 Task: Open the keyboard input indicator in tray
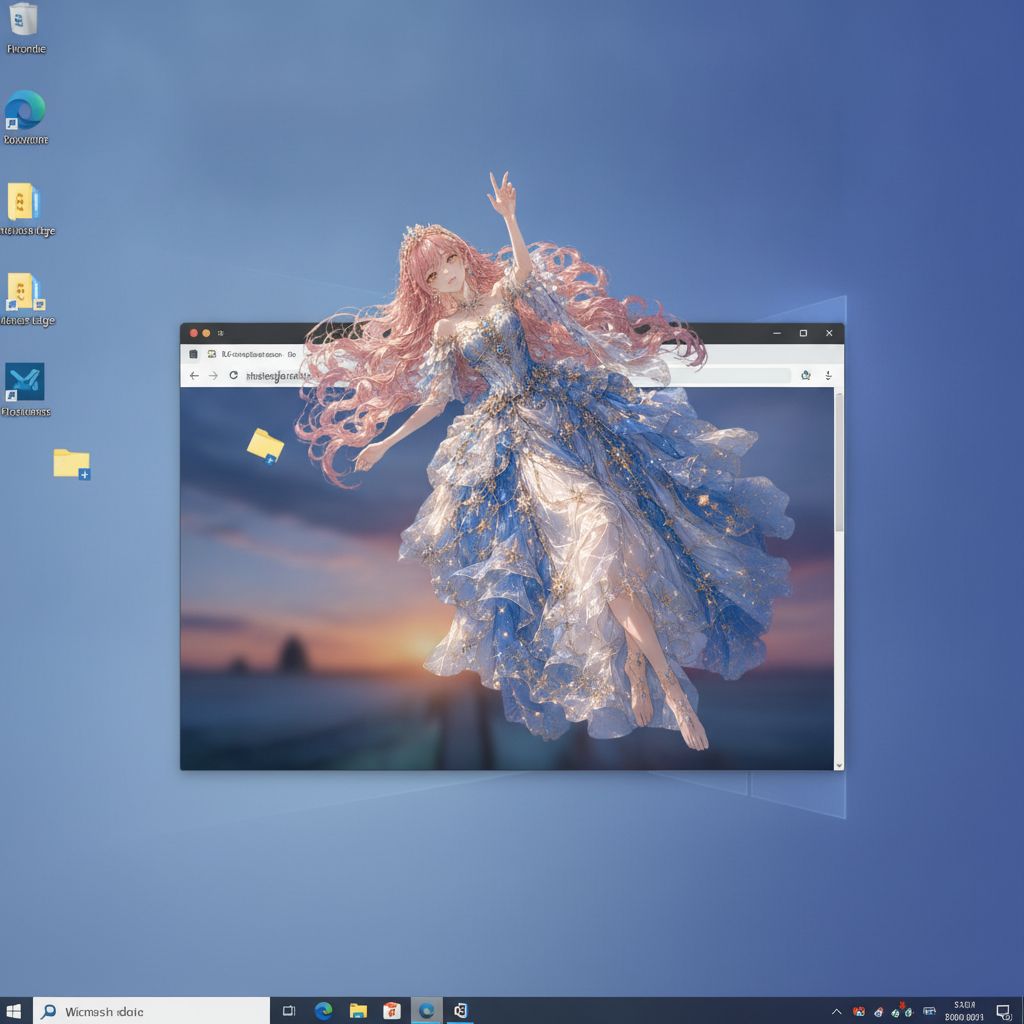(x=929, y=1012)
